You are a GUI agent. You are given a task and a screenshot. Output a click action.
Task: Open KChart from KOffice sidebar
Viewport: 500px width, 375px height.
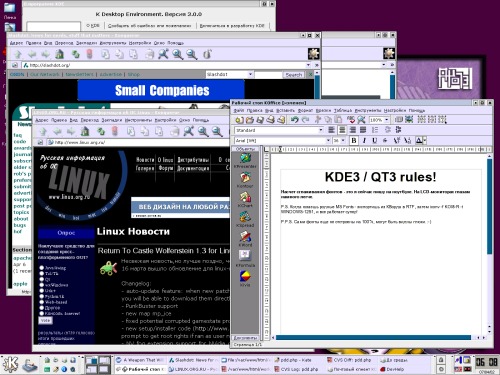(x=245, y=200)
